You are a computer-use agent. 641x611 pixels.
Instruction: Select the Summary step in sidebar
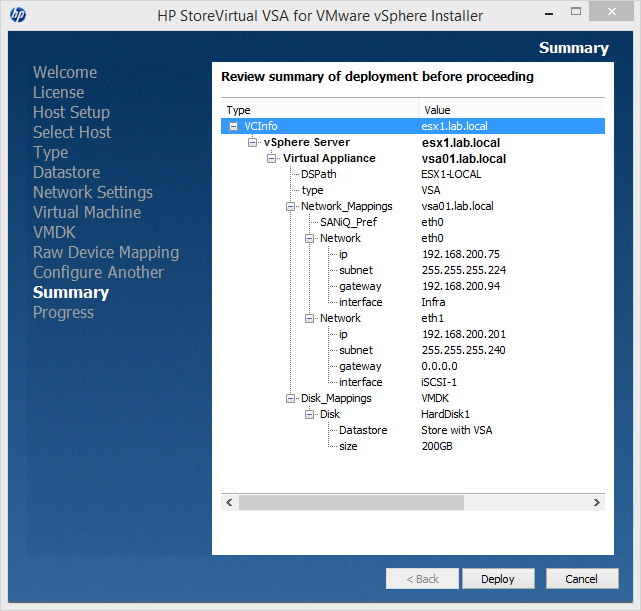click(71, 293)
